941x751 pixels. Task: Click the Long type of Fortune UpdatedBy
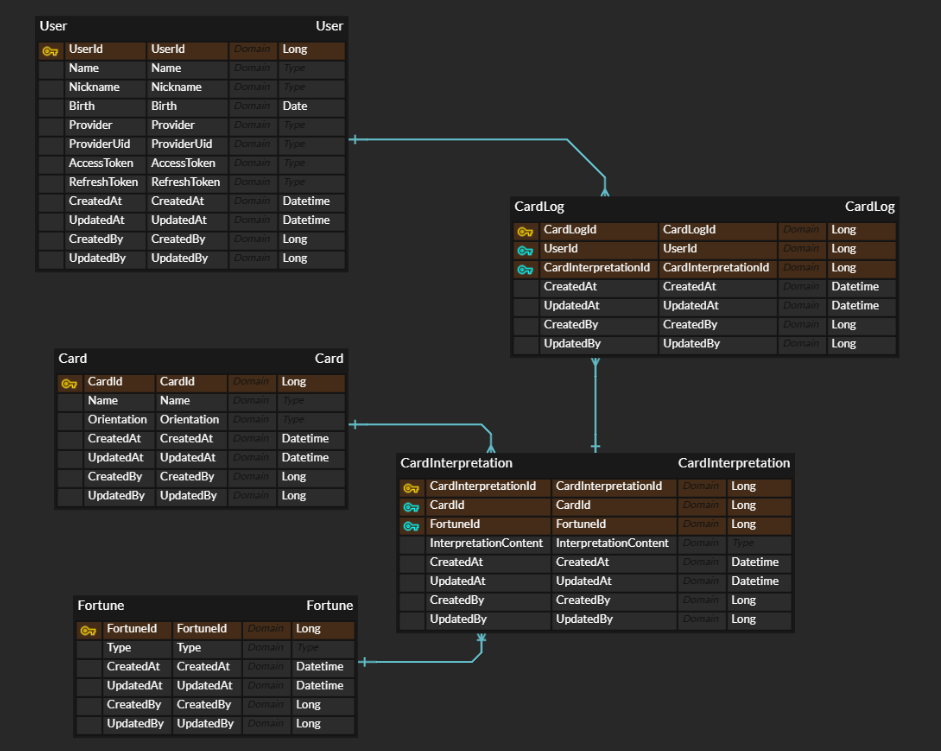[x=323, y=724]
